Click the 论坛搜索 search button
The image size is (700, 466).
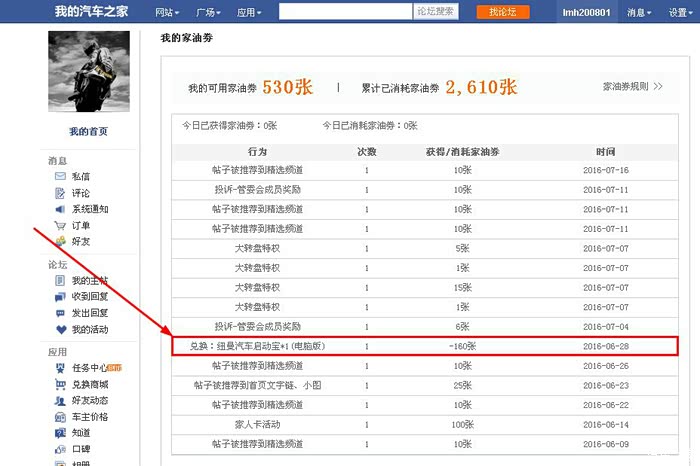435,12
